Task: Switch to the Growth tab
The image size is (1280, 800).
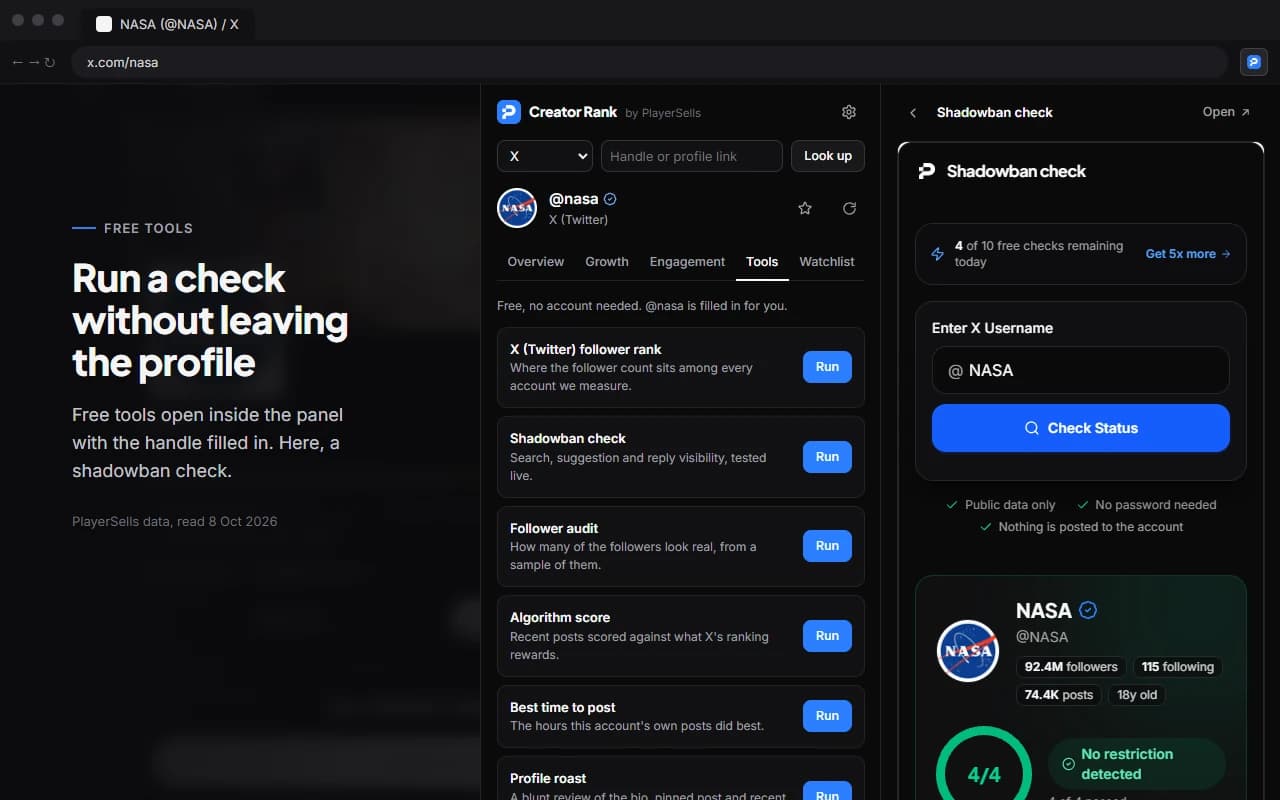Action: 607,261
